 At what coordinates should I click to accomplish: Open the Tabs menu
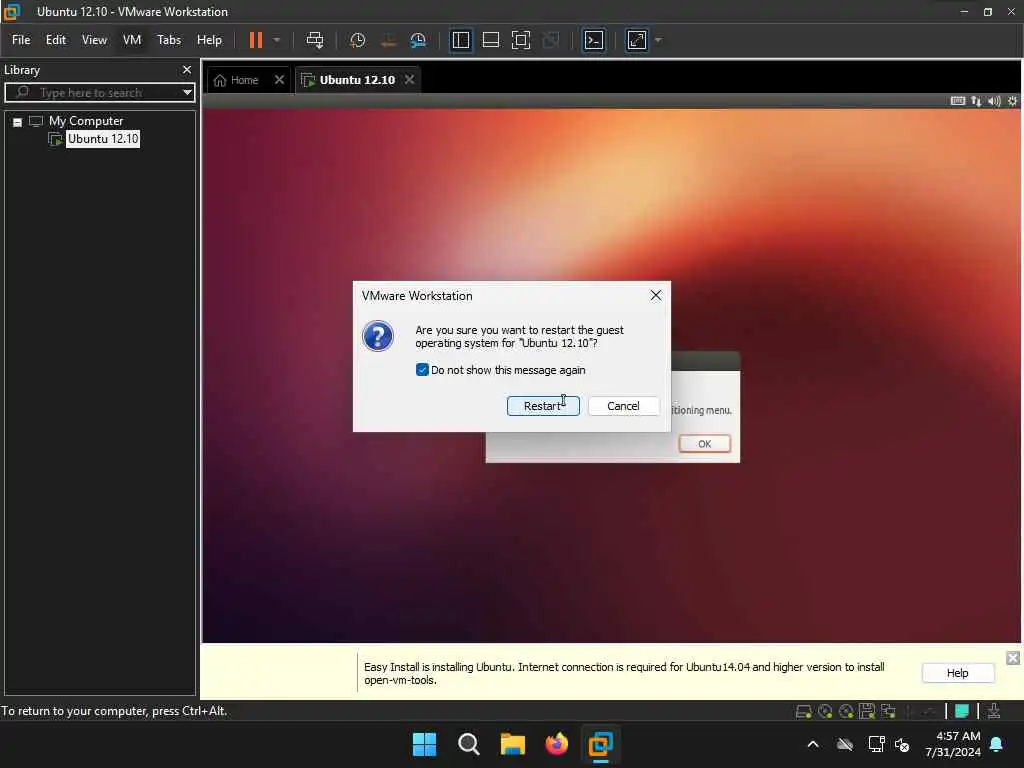click(x=168, y=40)
